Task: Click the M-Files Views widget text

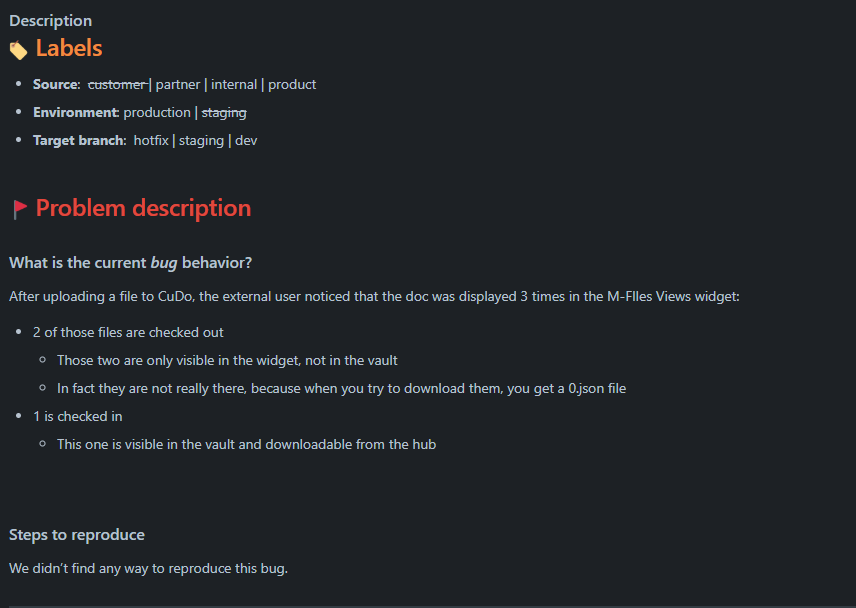Action: coord(673,296)
